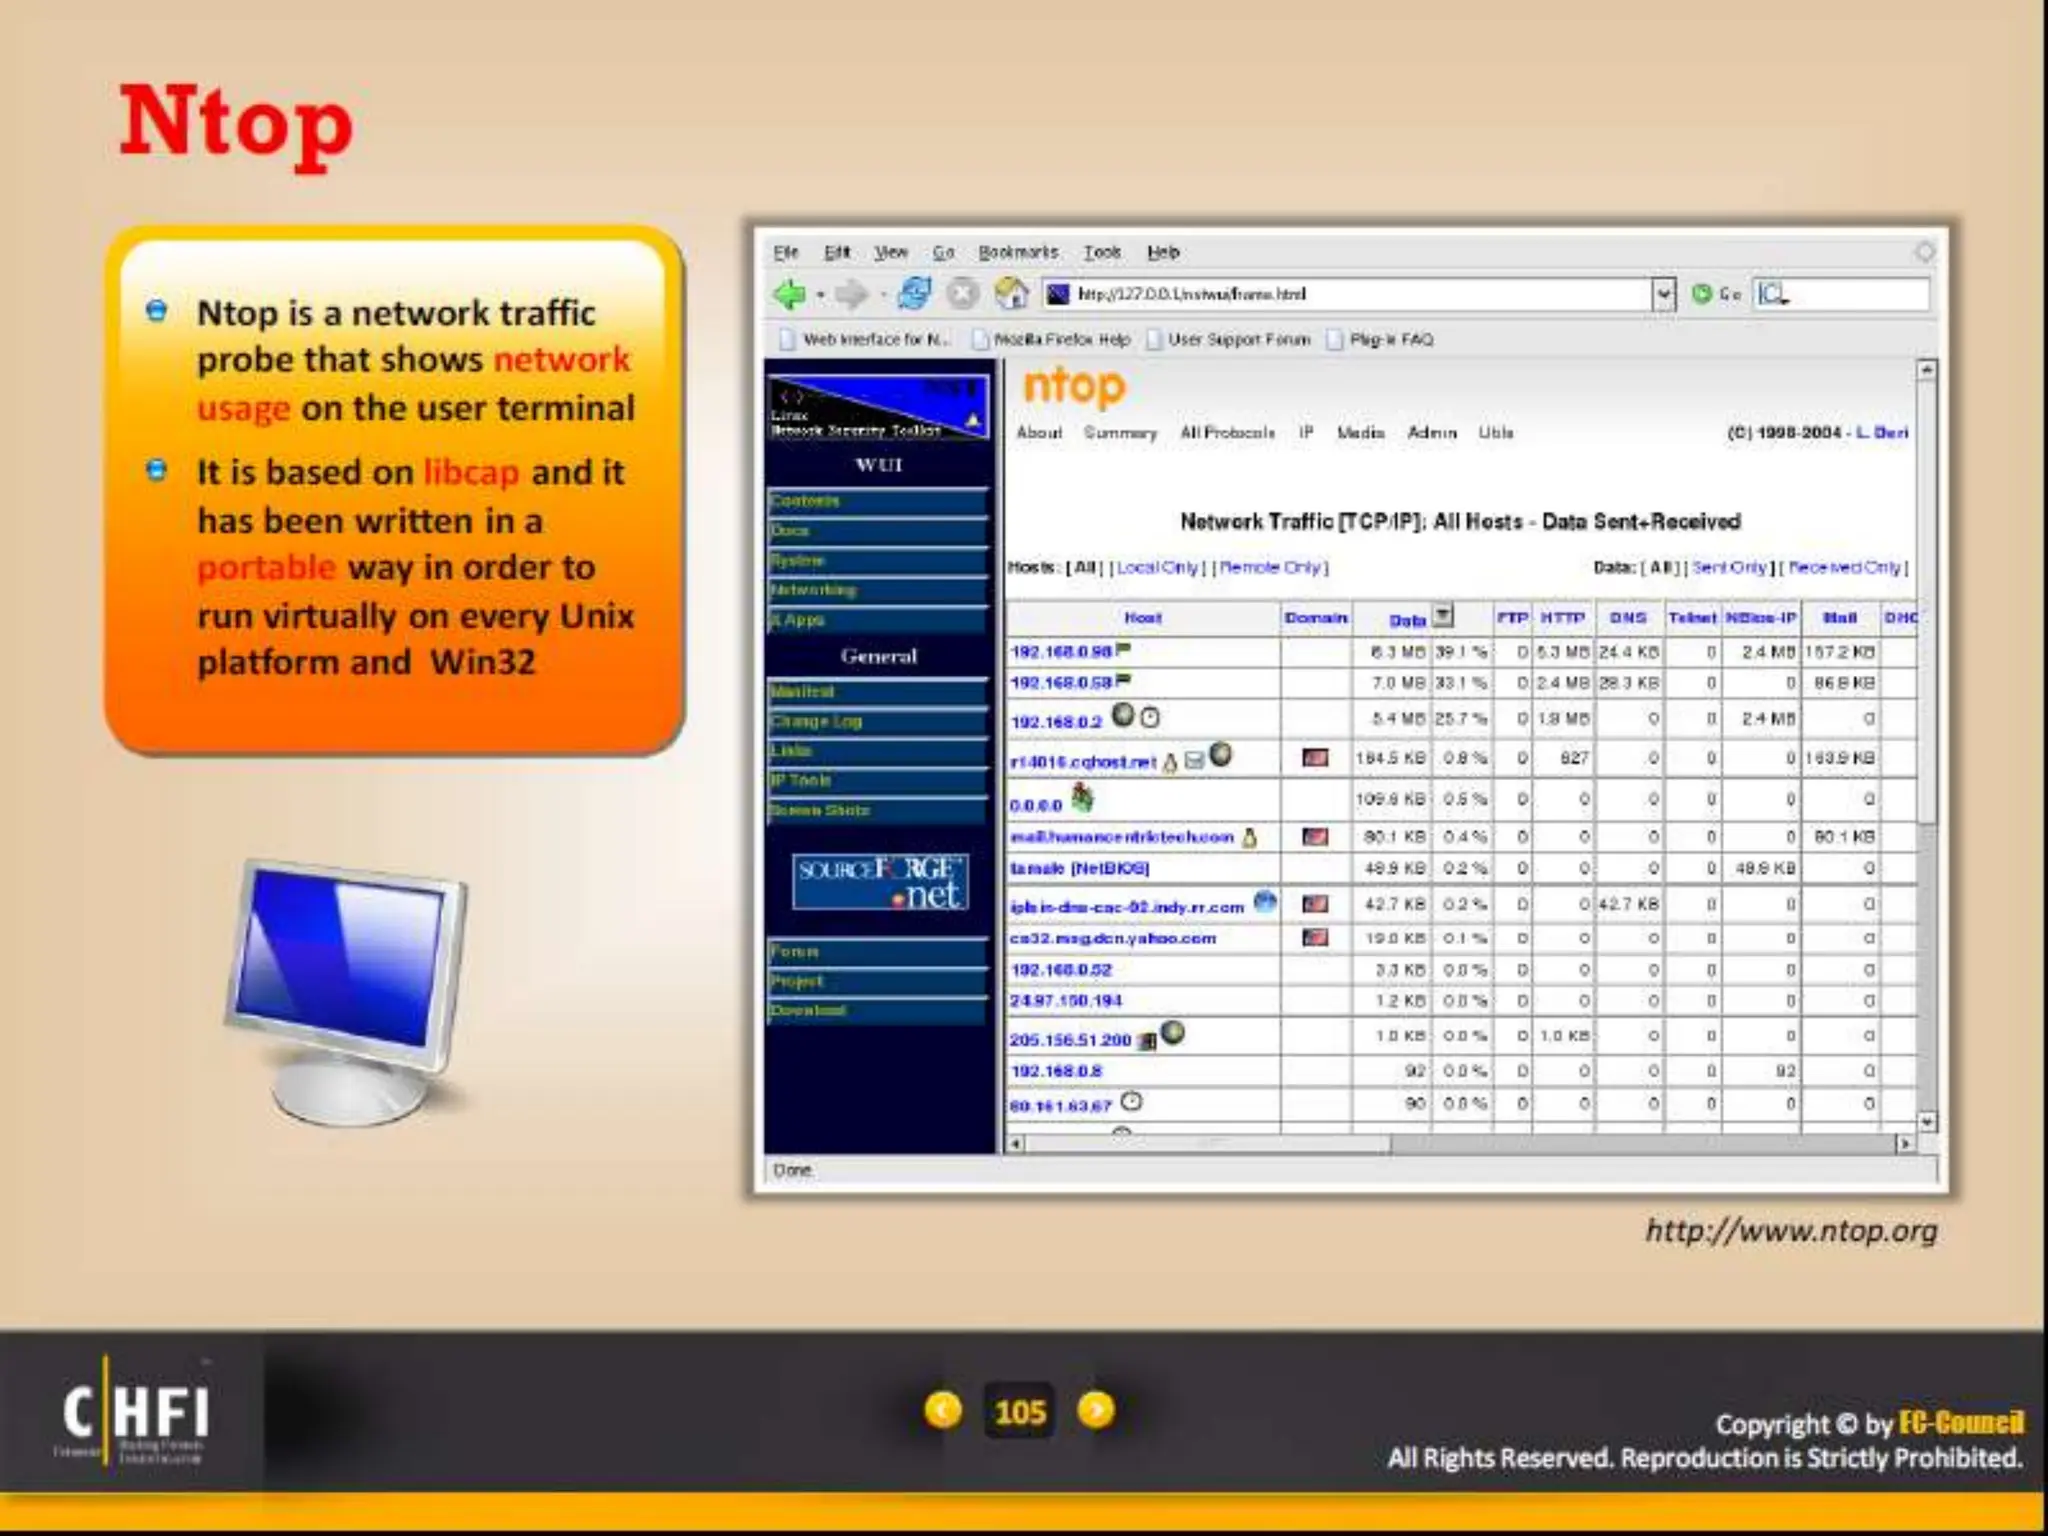
Task: Open host 192.168.0.98 details
Action: (1061, 652)
